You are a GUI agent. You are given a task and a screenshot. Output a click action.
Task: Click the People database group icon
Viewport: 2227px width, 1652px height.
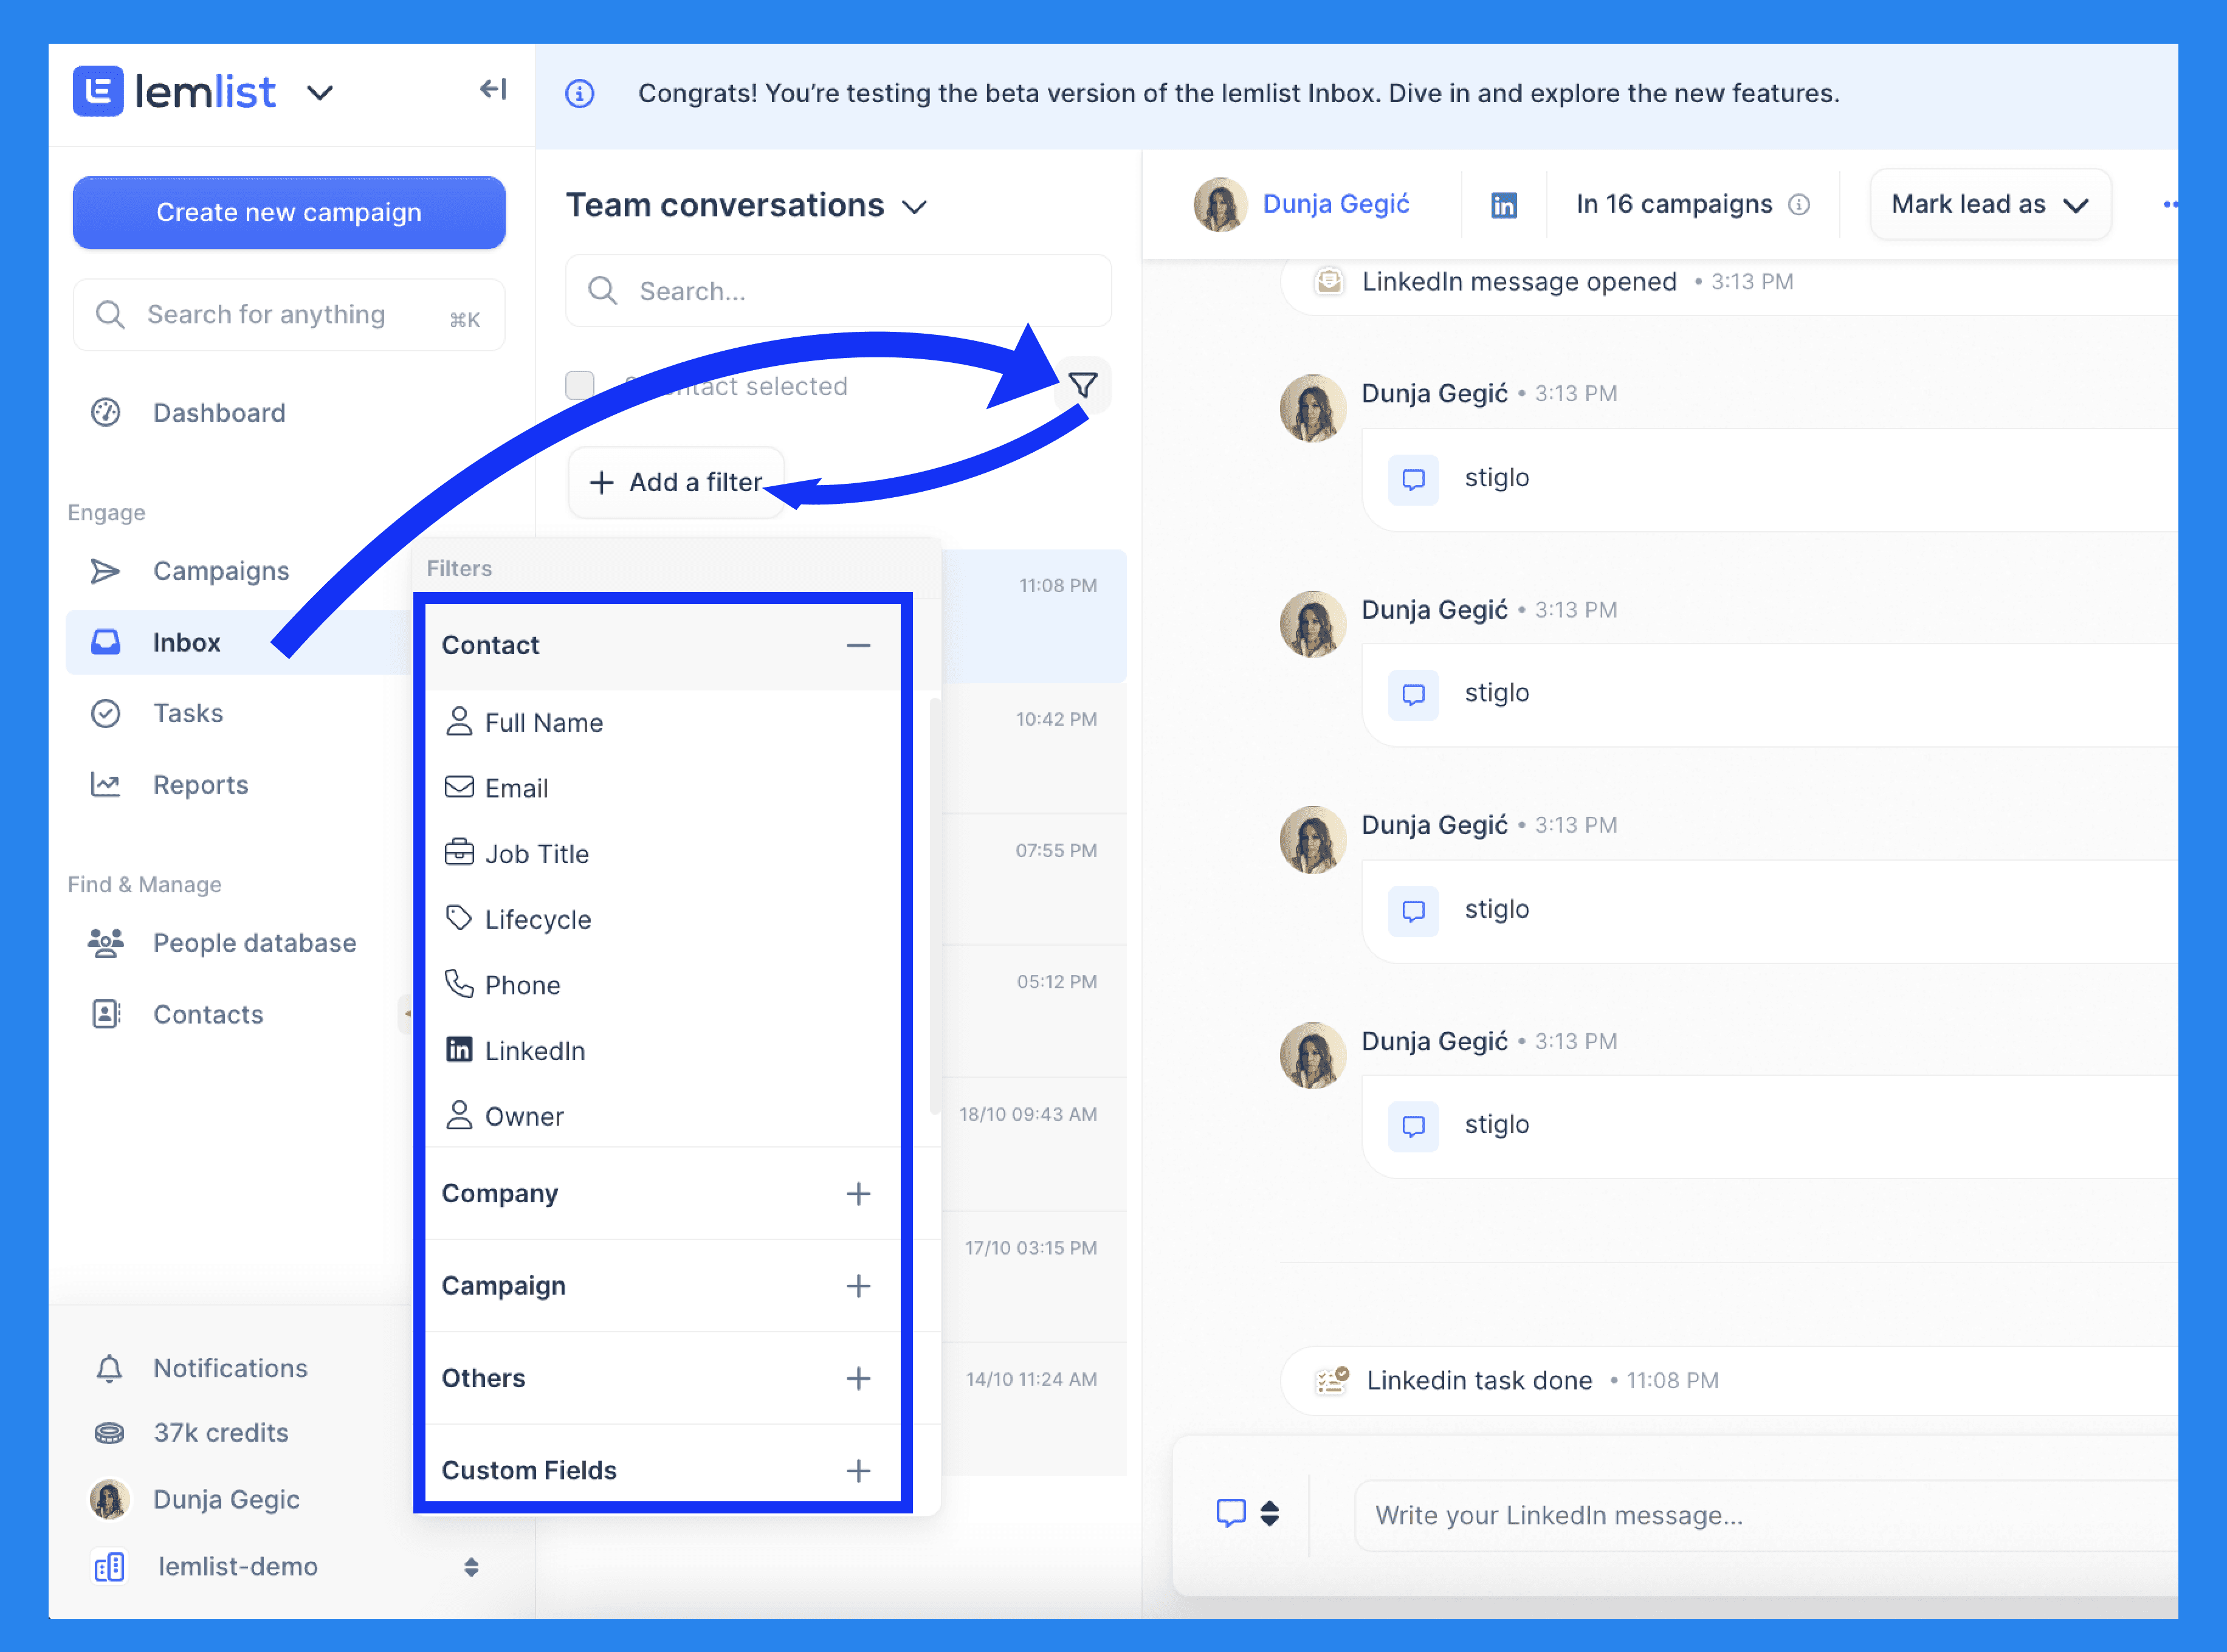click(x=106, y=943)
